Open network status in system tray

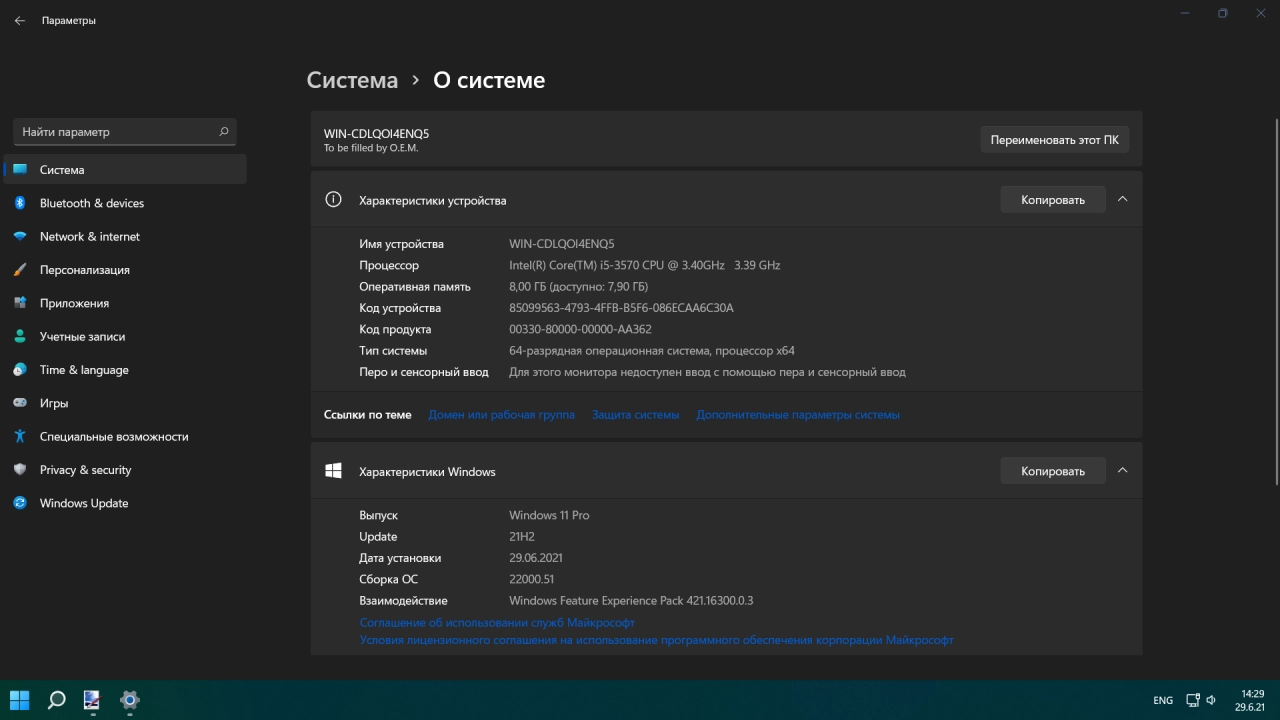tap(1193, 700)
